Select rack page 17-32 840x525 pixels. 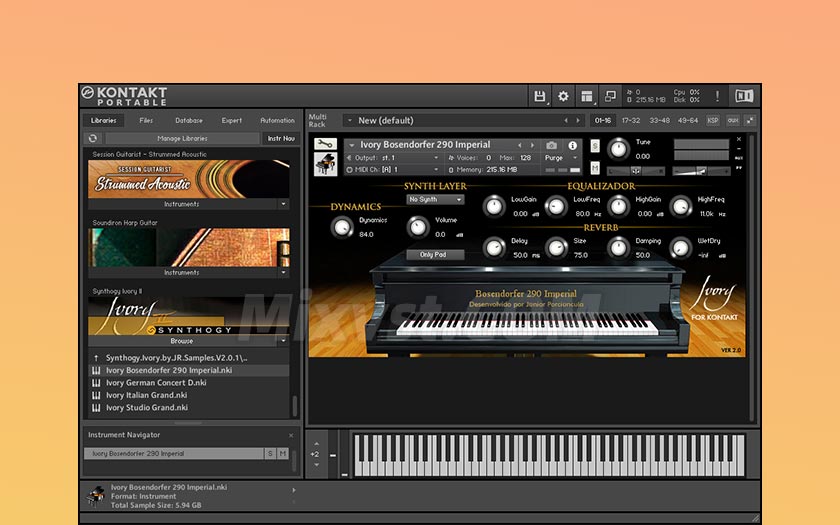(x=631, y=121)
